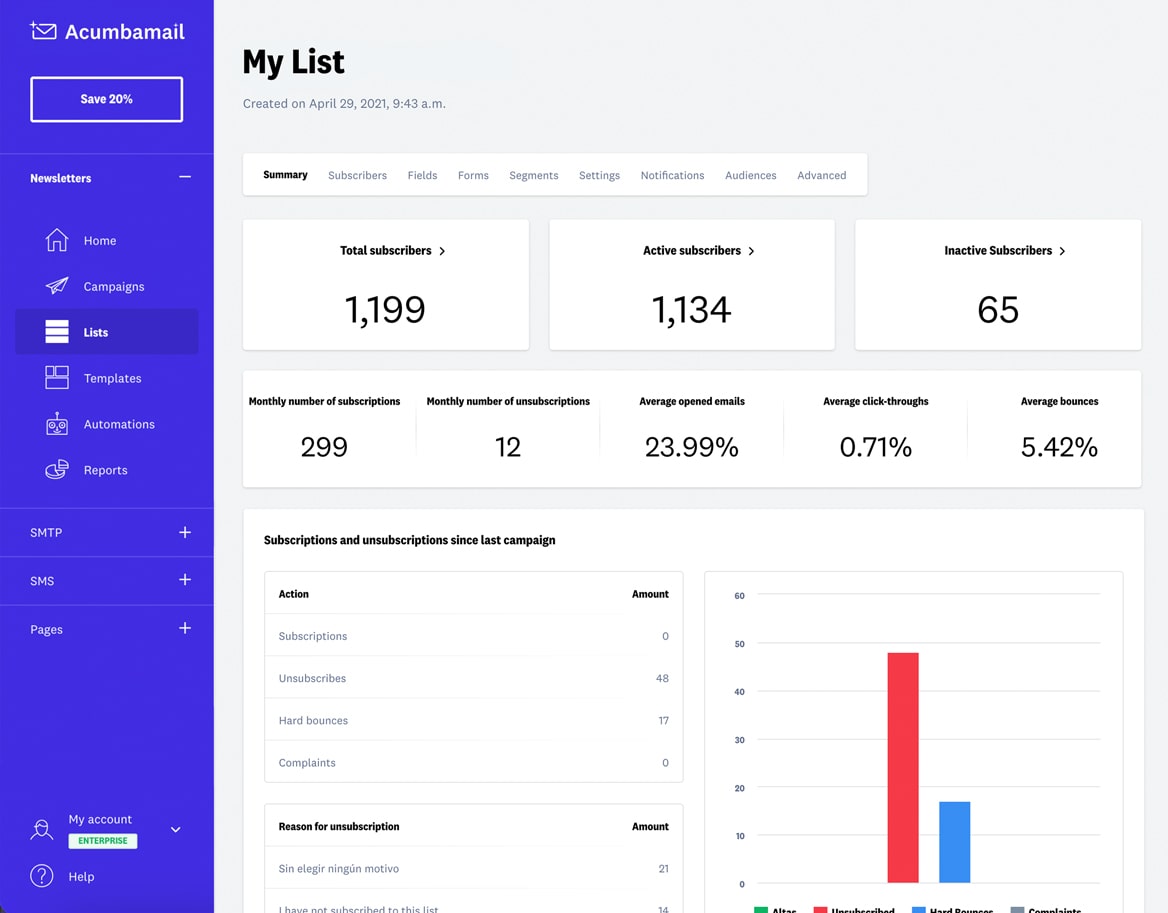Image resolution: width=1168 pixels, height=913 pixels.
Task: Expand the SMS section
Action: tap(185, 580)
